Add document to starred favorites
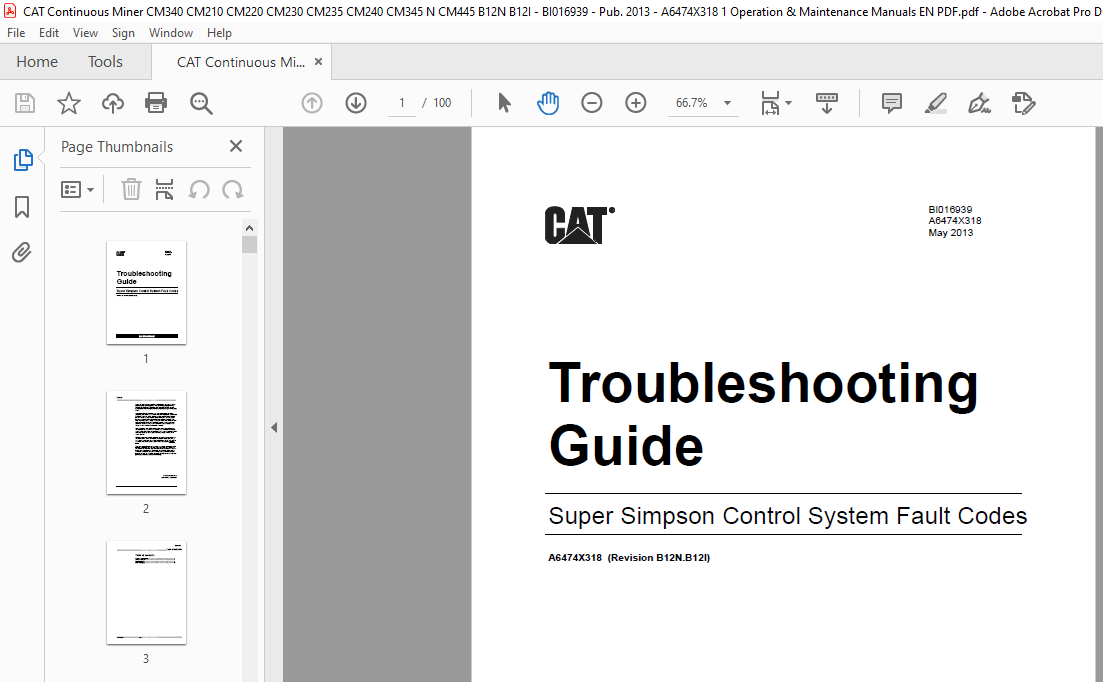 click(69, 103)
